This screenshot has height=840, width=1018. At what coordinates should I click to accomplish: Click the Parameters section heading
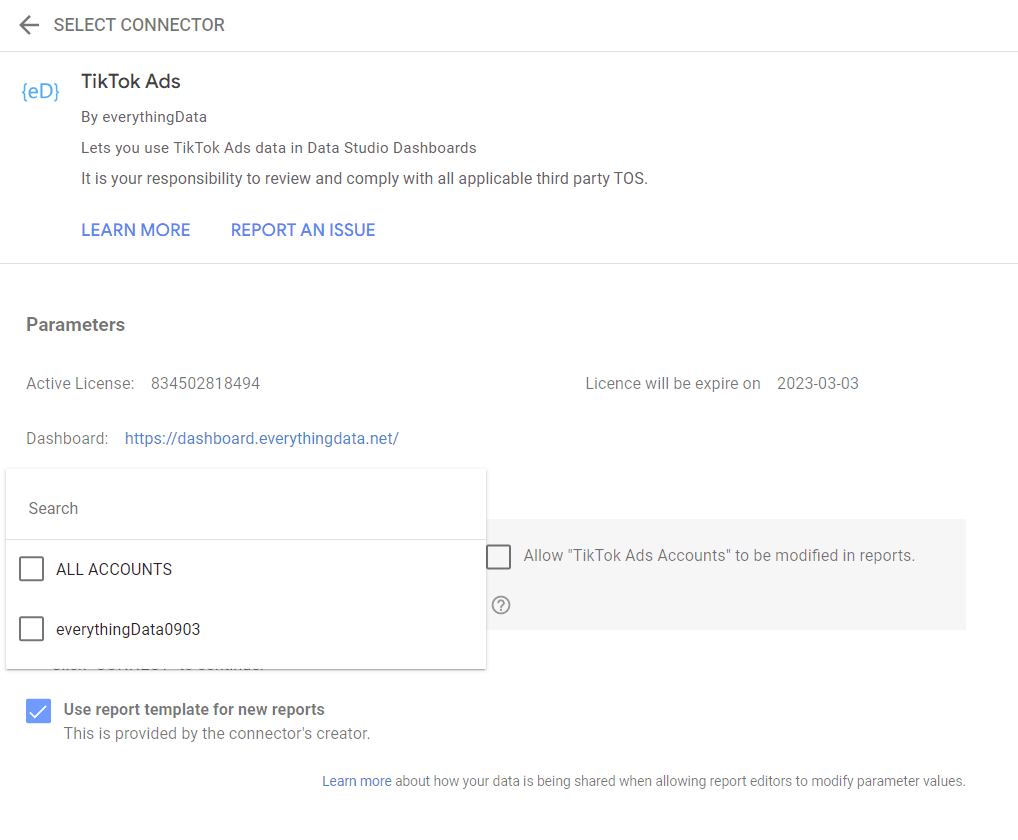(x=75, y=324)
